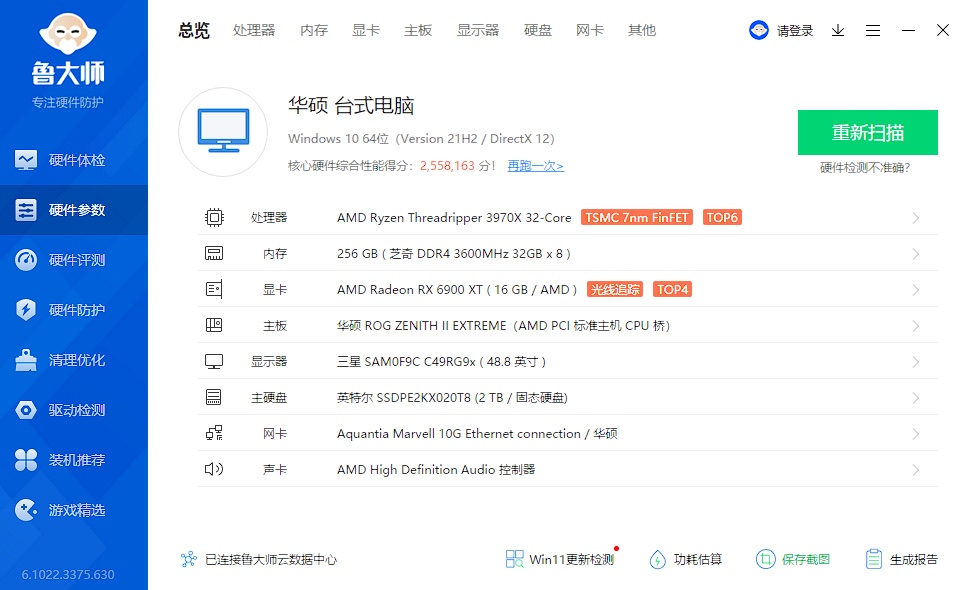Click the TSMC 7nm FinFET badge
Screen dimensions: 962x590
click(x=637, y=217)
